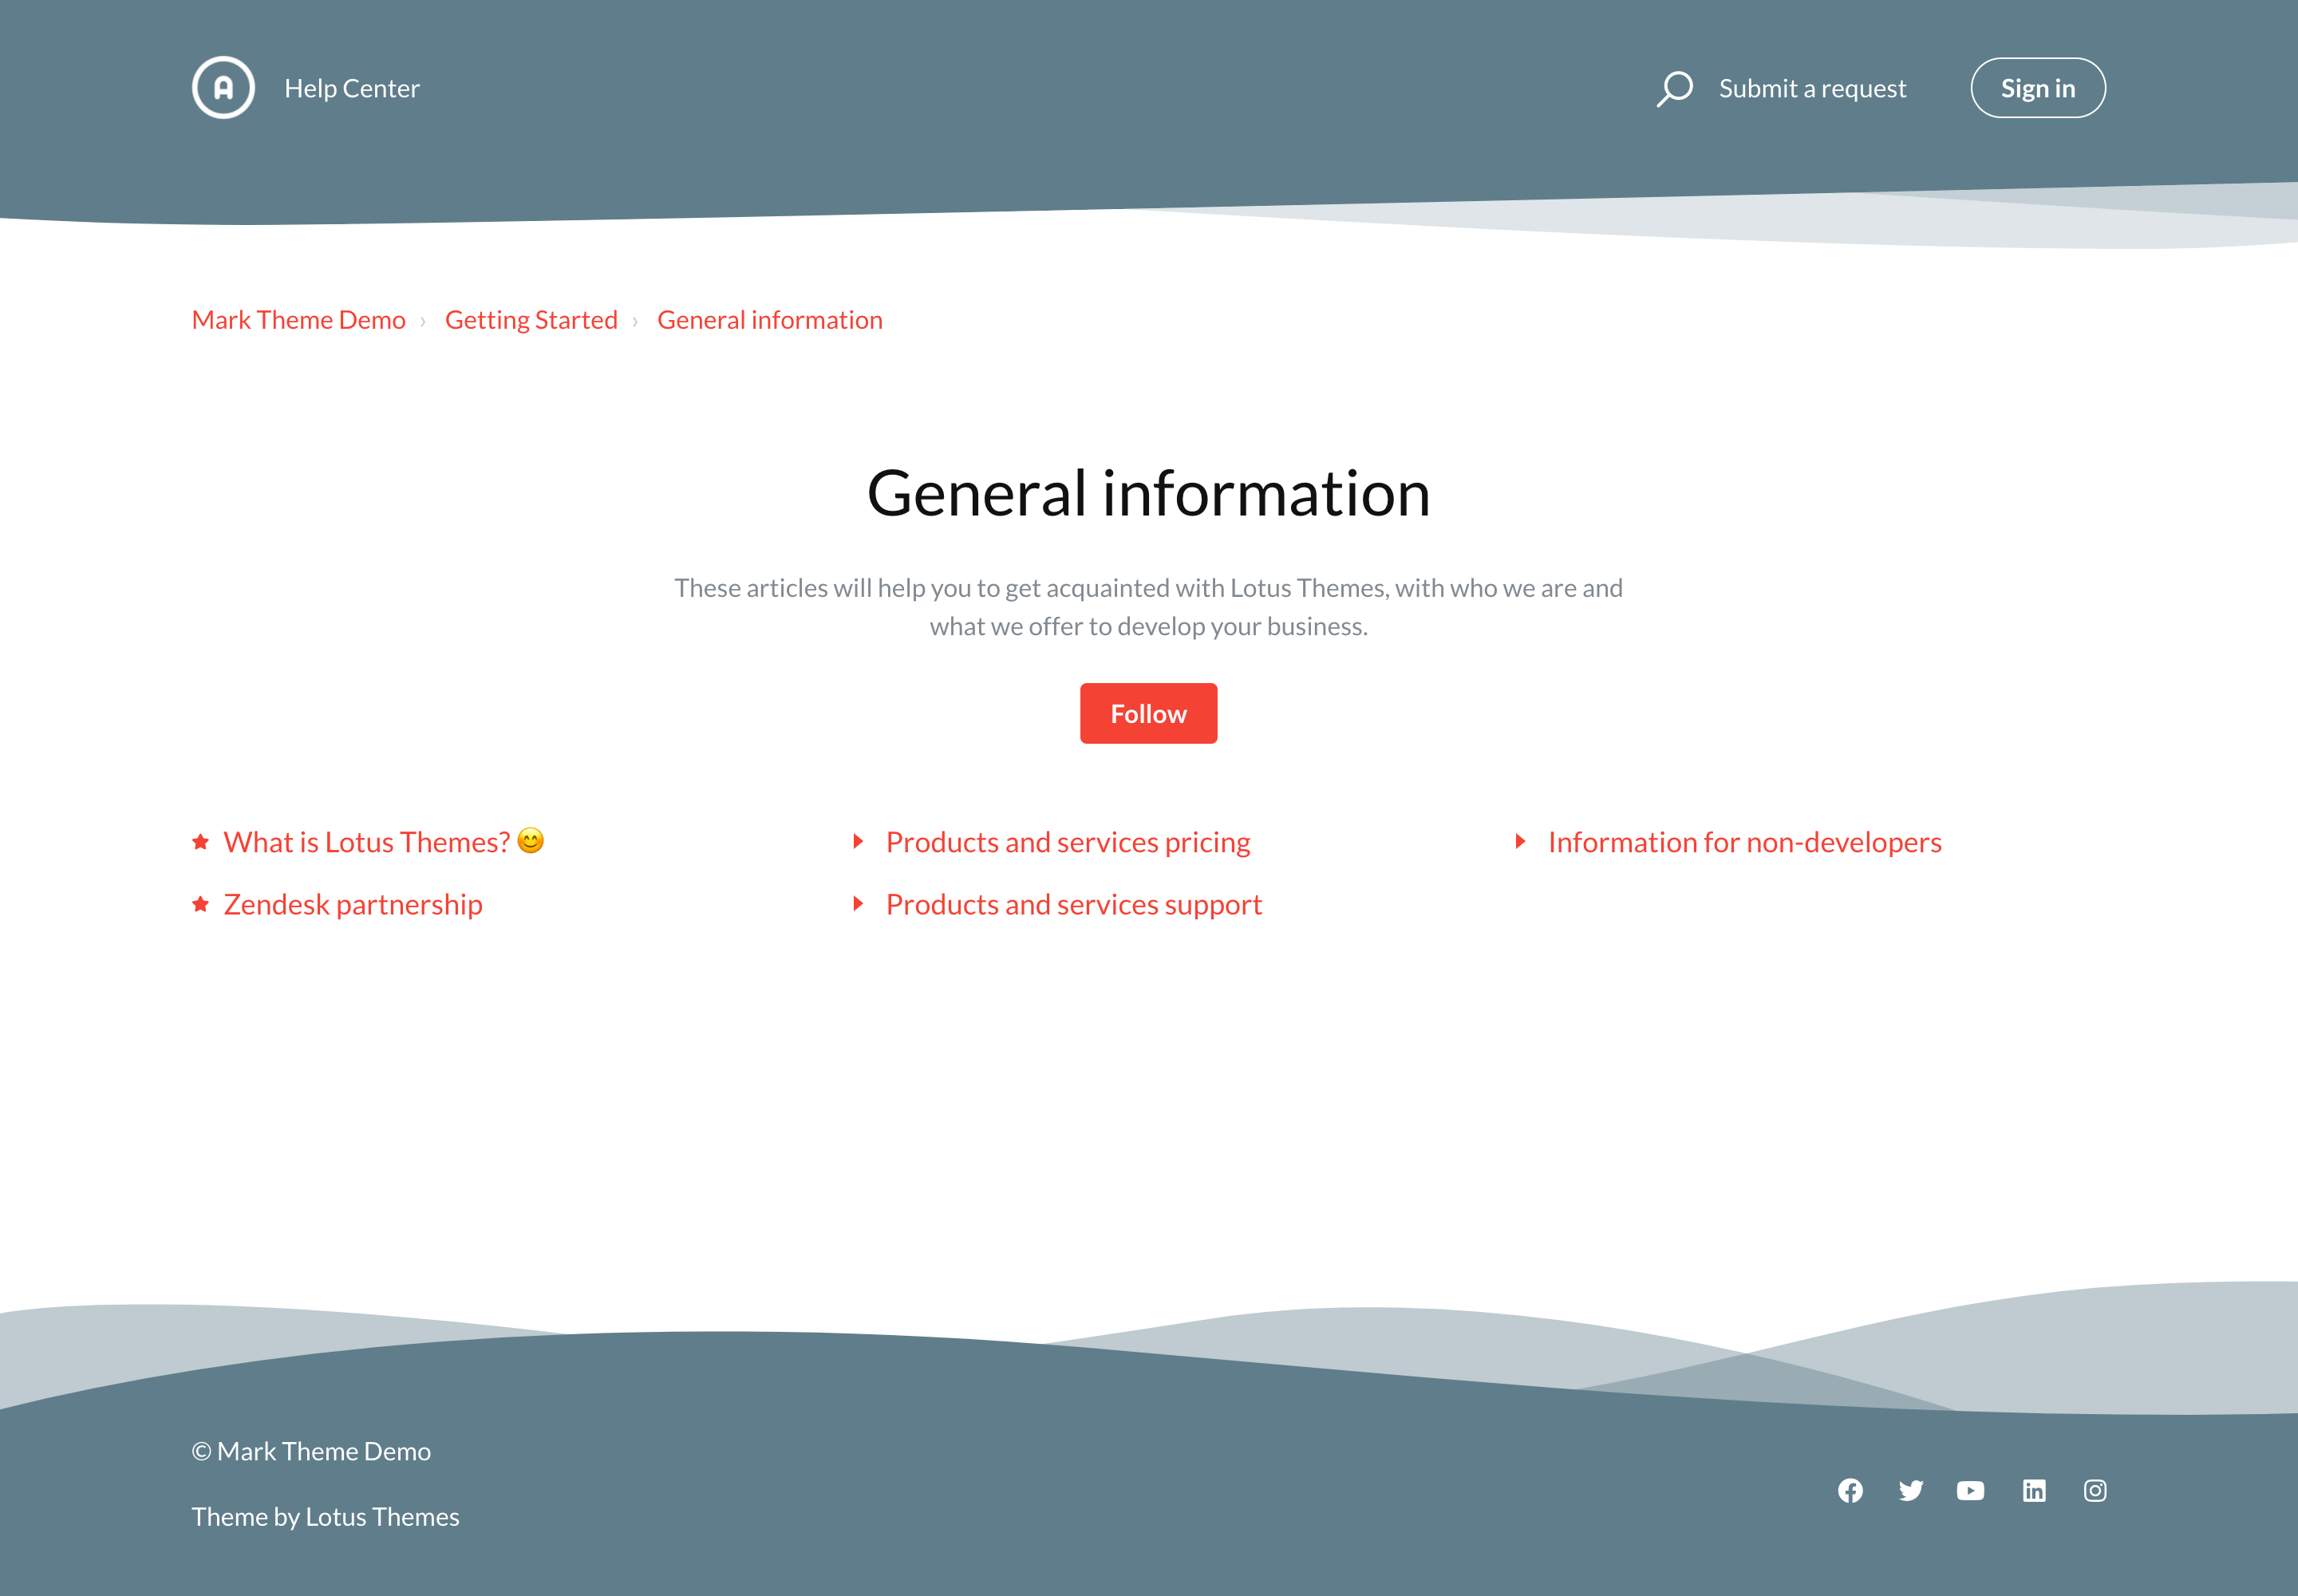The image size is (2298, 1596).
Task: Click the Follow button
Action: (x=1148, y=714)
